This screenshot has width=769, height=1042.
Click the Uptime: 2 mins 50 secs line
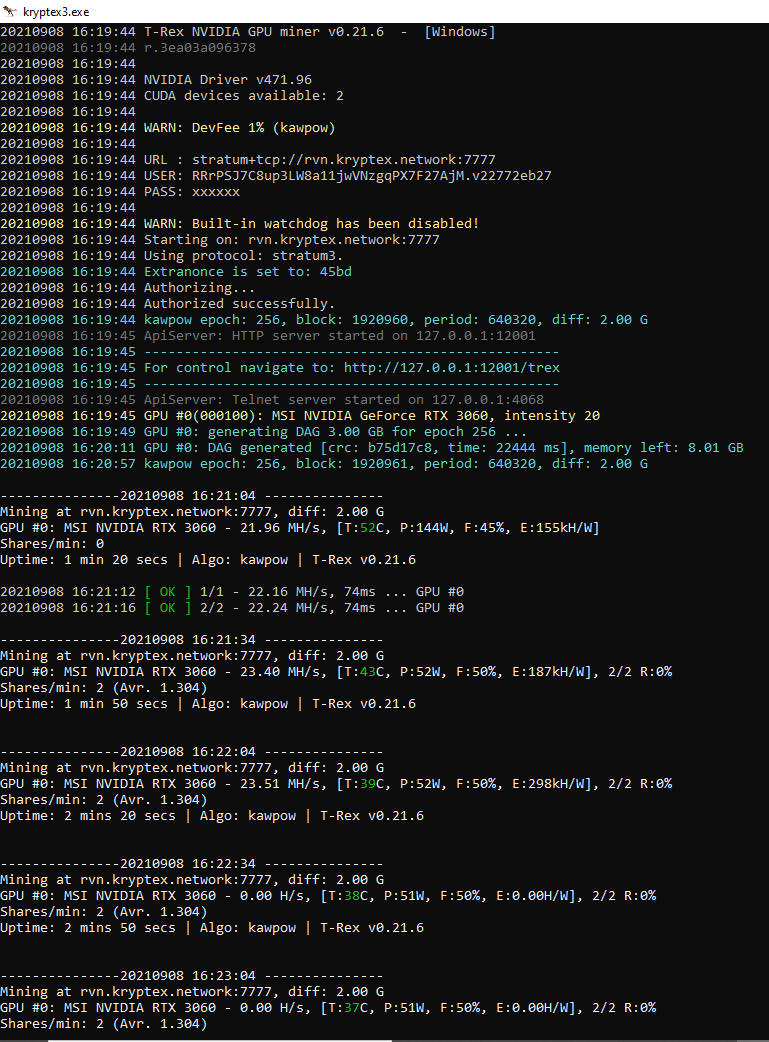212,928
